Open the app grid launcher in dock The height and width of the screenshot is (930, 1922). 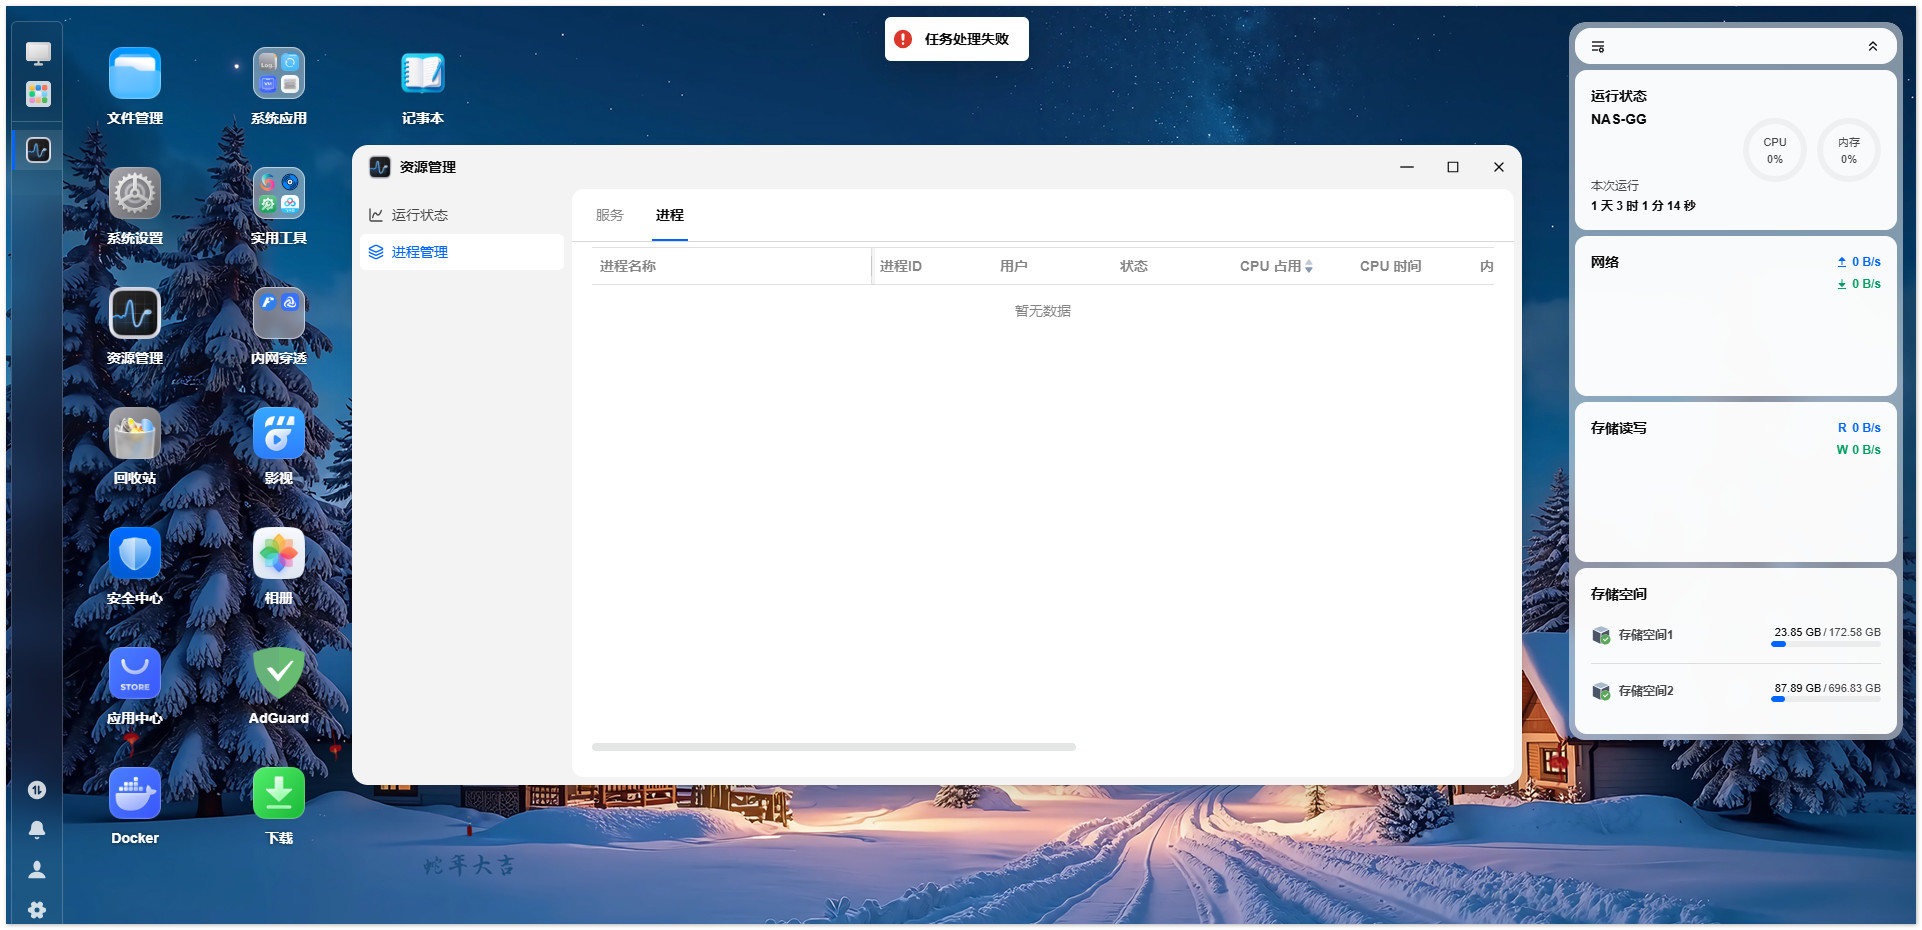38,94
